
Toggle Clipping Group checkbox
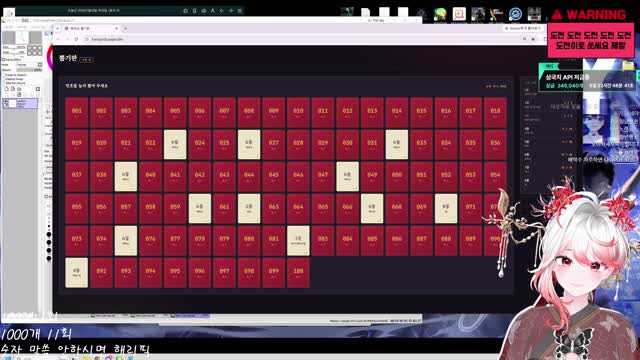tap(3, 79)
